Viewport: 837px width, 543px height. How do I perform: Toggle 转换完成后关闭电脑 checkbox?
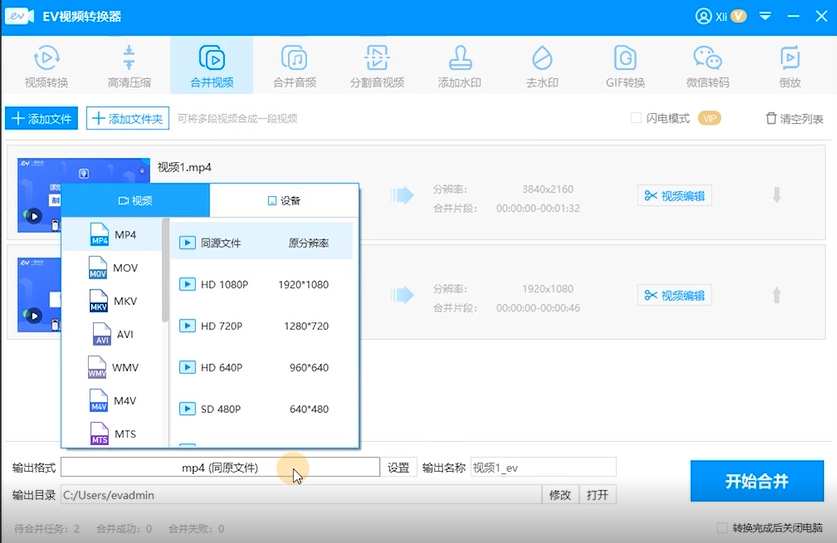tap(723, 528)
